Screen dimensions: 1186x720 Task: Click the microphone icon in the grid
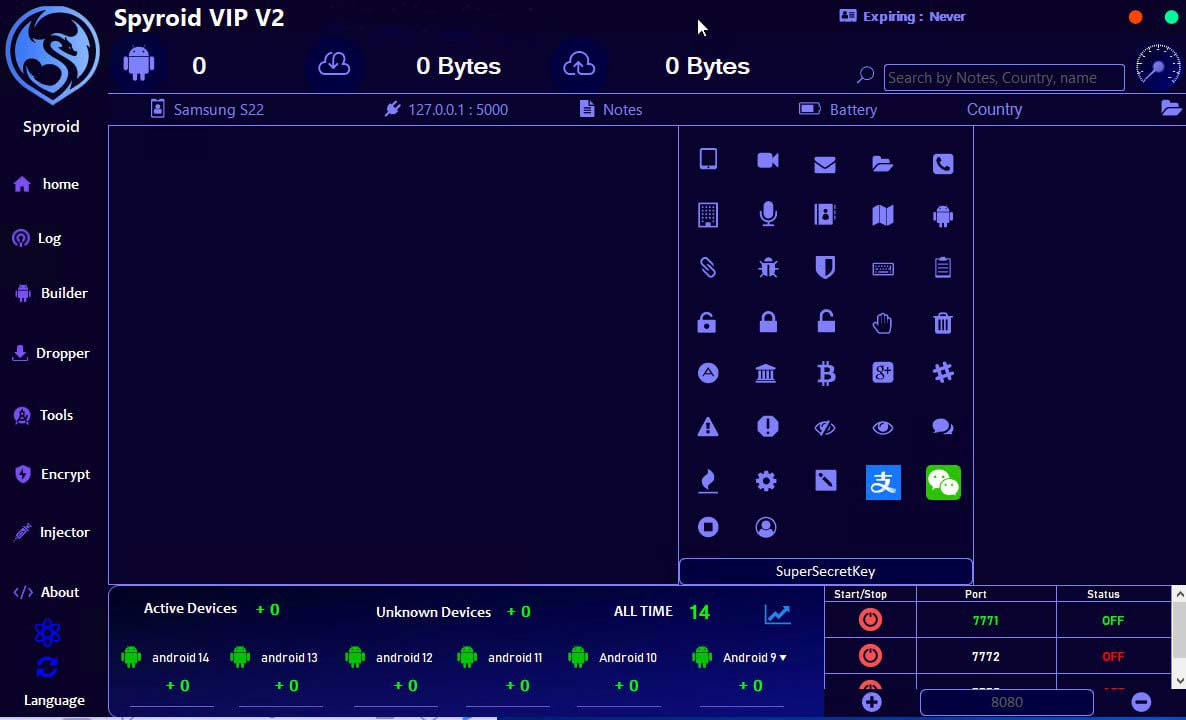(767, 214)
